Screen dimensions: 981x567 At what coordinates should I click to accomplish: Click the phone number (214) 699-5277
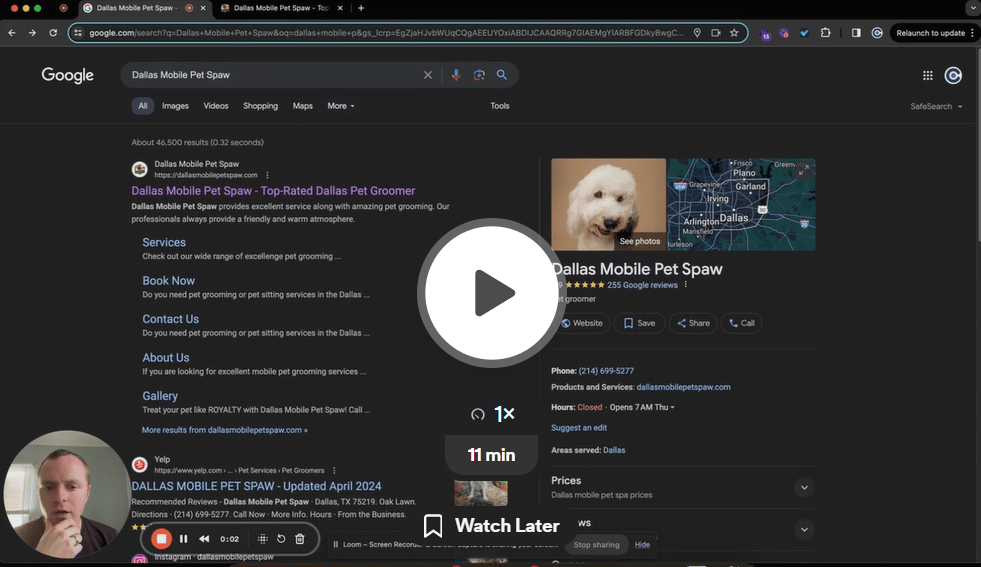tap(606, 370)
